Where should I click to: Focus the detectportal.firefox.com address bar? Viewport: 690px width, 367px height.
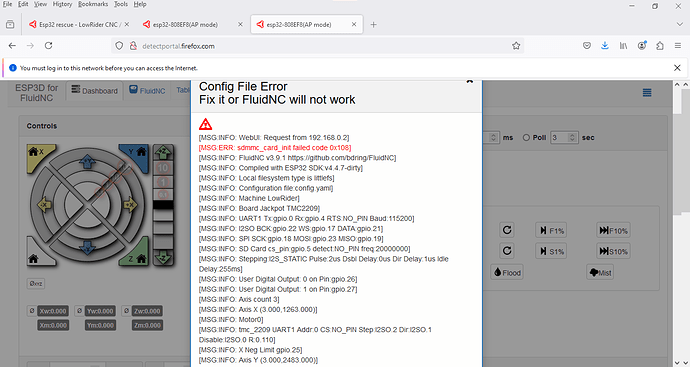tap(317, 46)
